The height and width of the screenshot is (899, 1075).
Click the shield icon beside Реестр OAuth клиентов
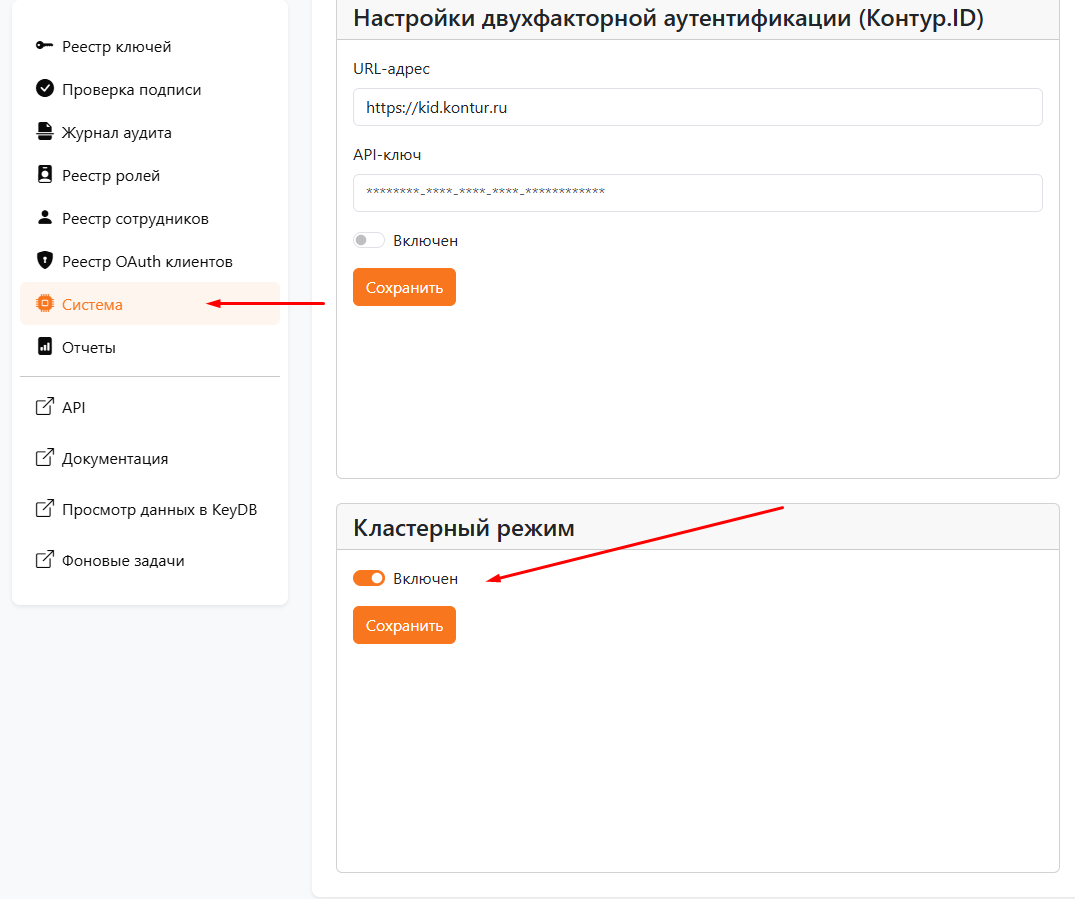[x=45, y=261]
